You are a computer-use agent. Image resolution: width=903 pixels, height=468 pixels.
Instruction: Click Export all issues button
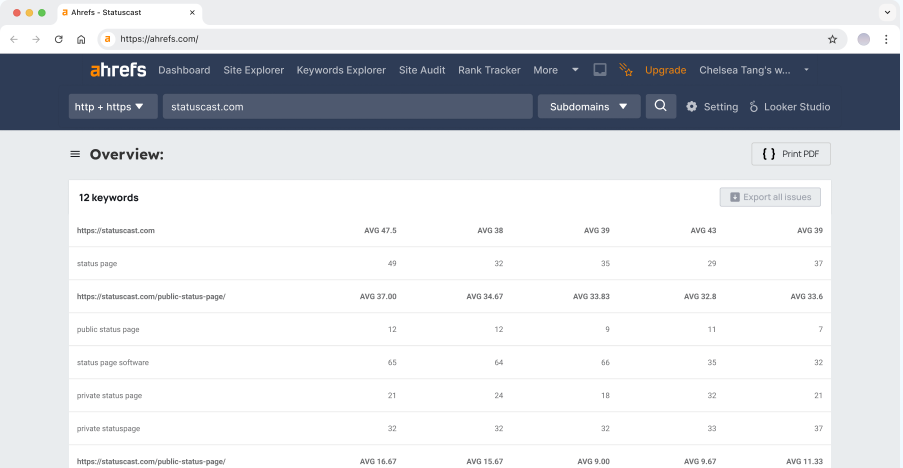770,197
